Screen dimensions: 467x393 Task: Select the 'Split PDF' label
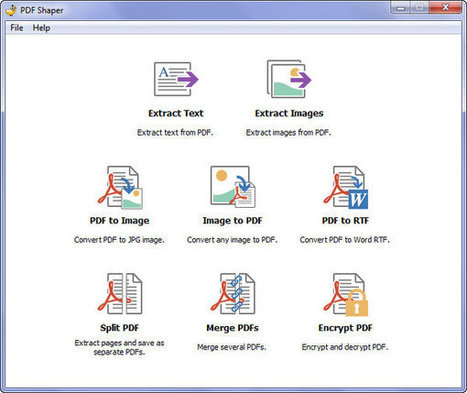point(119,328)
